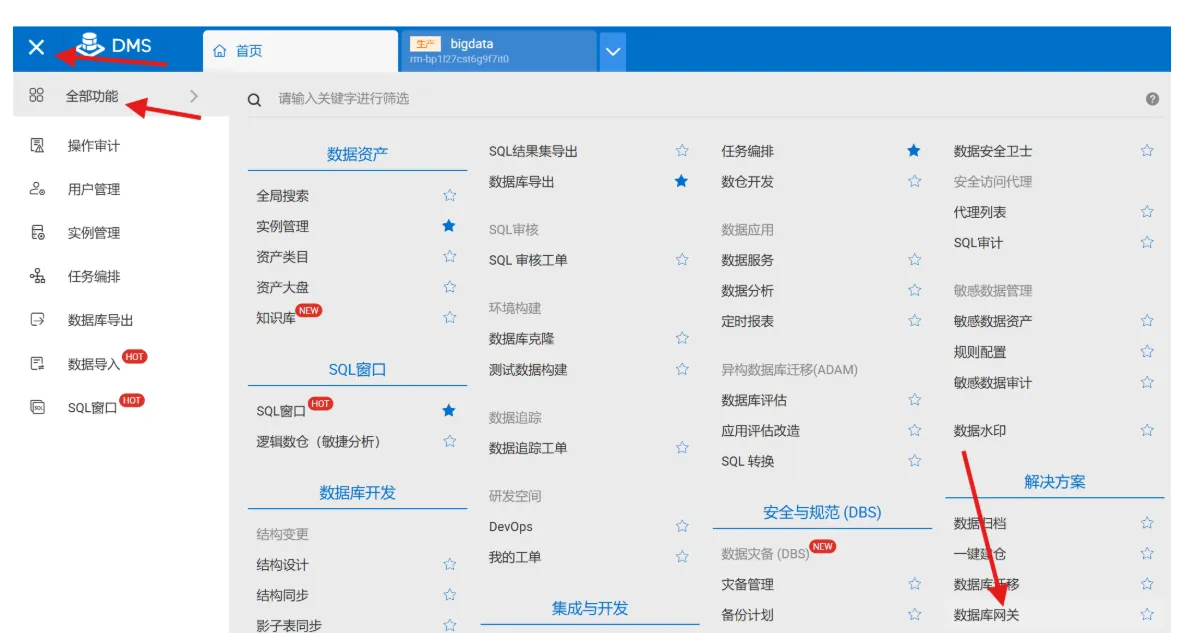Image resolution: width=1191 pixels, height=633 pixels.
Task: Star the 数据分析 entry
Action: pos(915,290)
